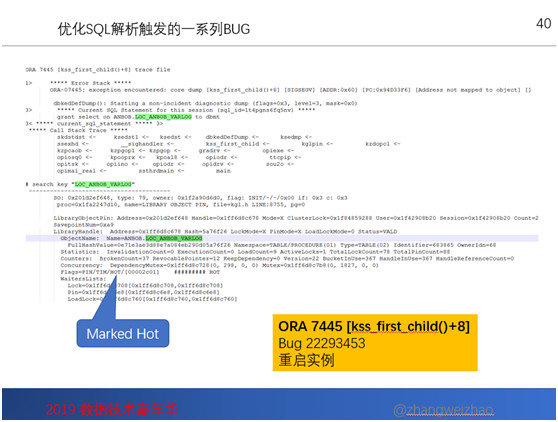Click 'sou2o' in the call stack
The width and height of the screenshot is (558, 422).
click(x=275, y=164)
